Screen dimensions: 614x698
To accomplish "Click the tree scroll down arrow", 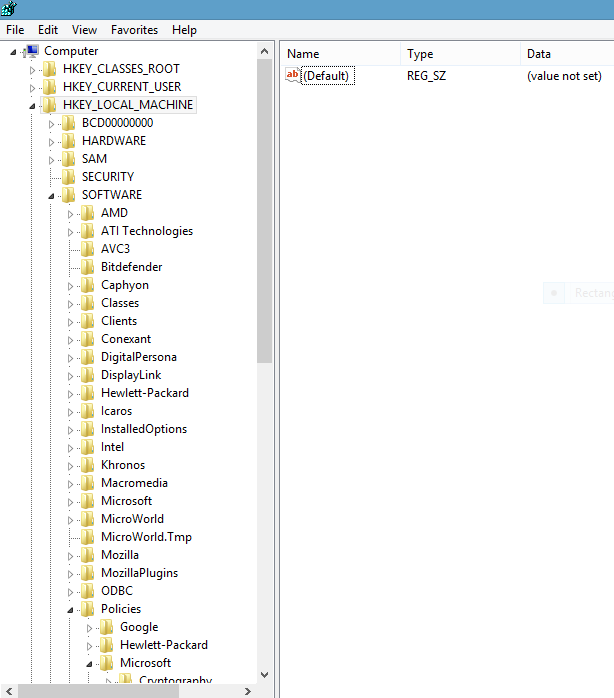I will click(264, 675).
